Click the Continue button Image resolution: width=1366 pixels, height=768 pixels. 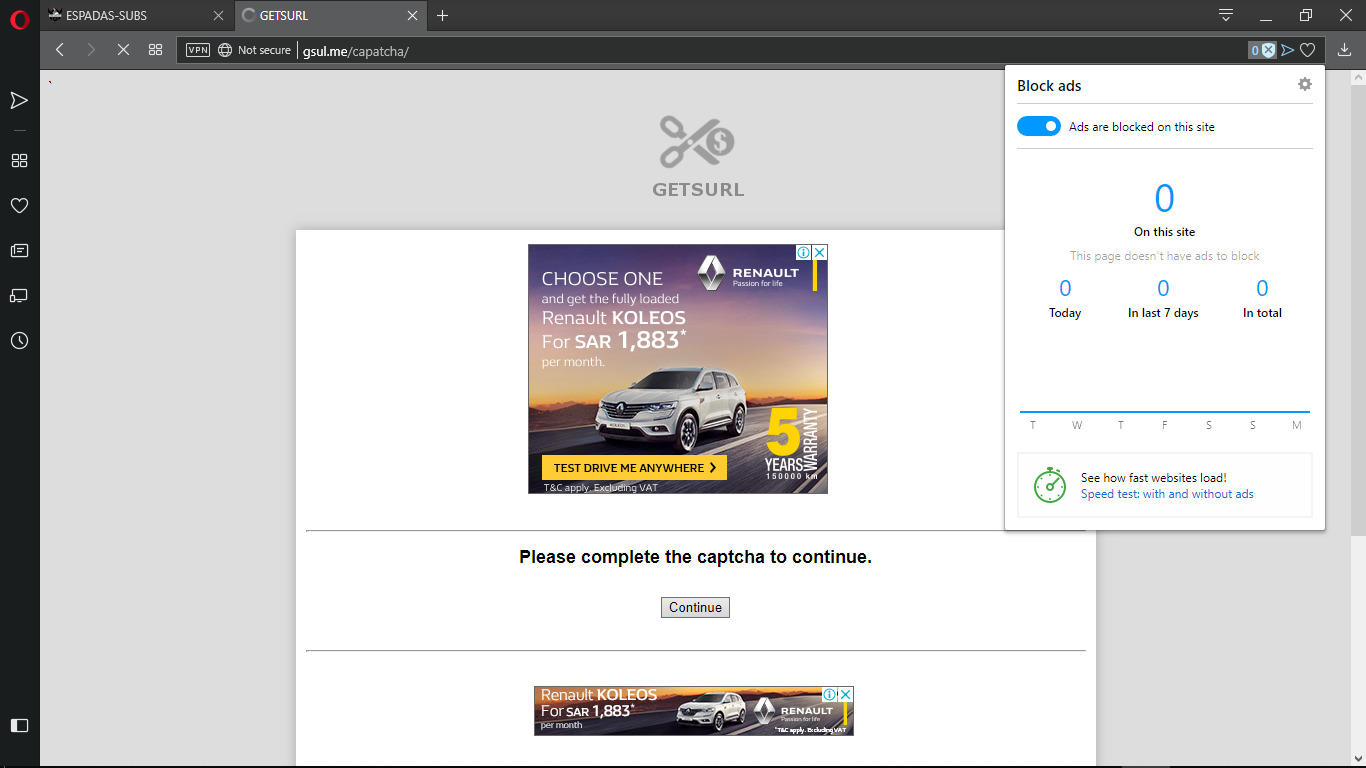pyautogui.click(x=695, y=607)
